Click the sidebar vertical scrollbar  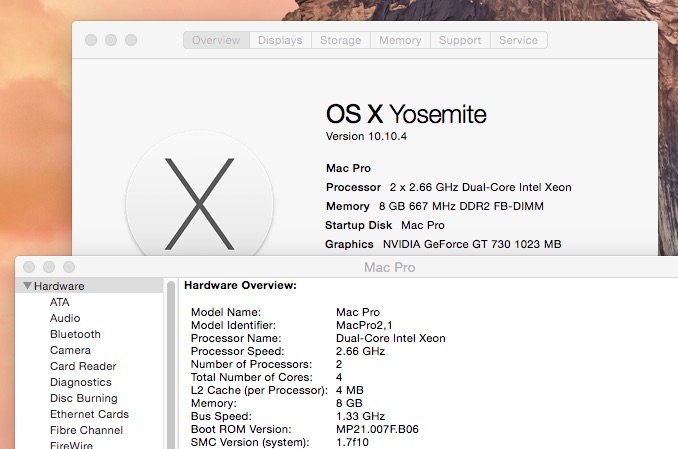tap(171, 365)
